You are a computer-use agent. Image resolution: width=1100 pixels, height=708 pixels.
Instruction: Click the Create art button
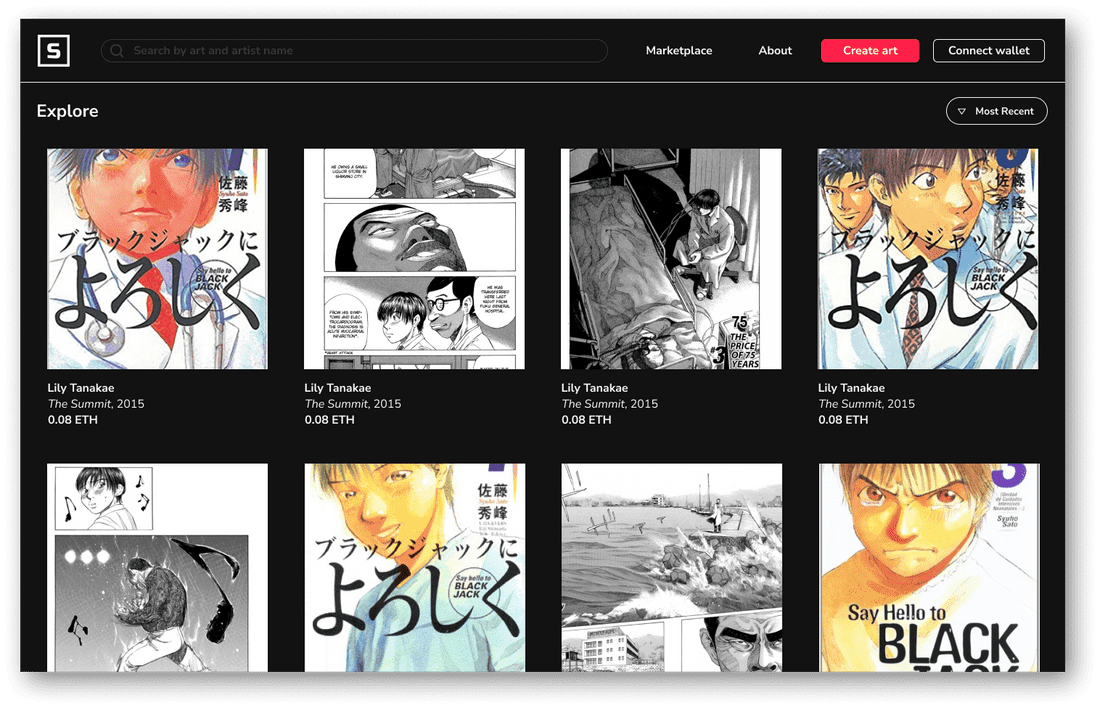[870, 51]
